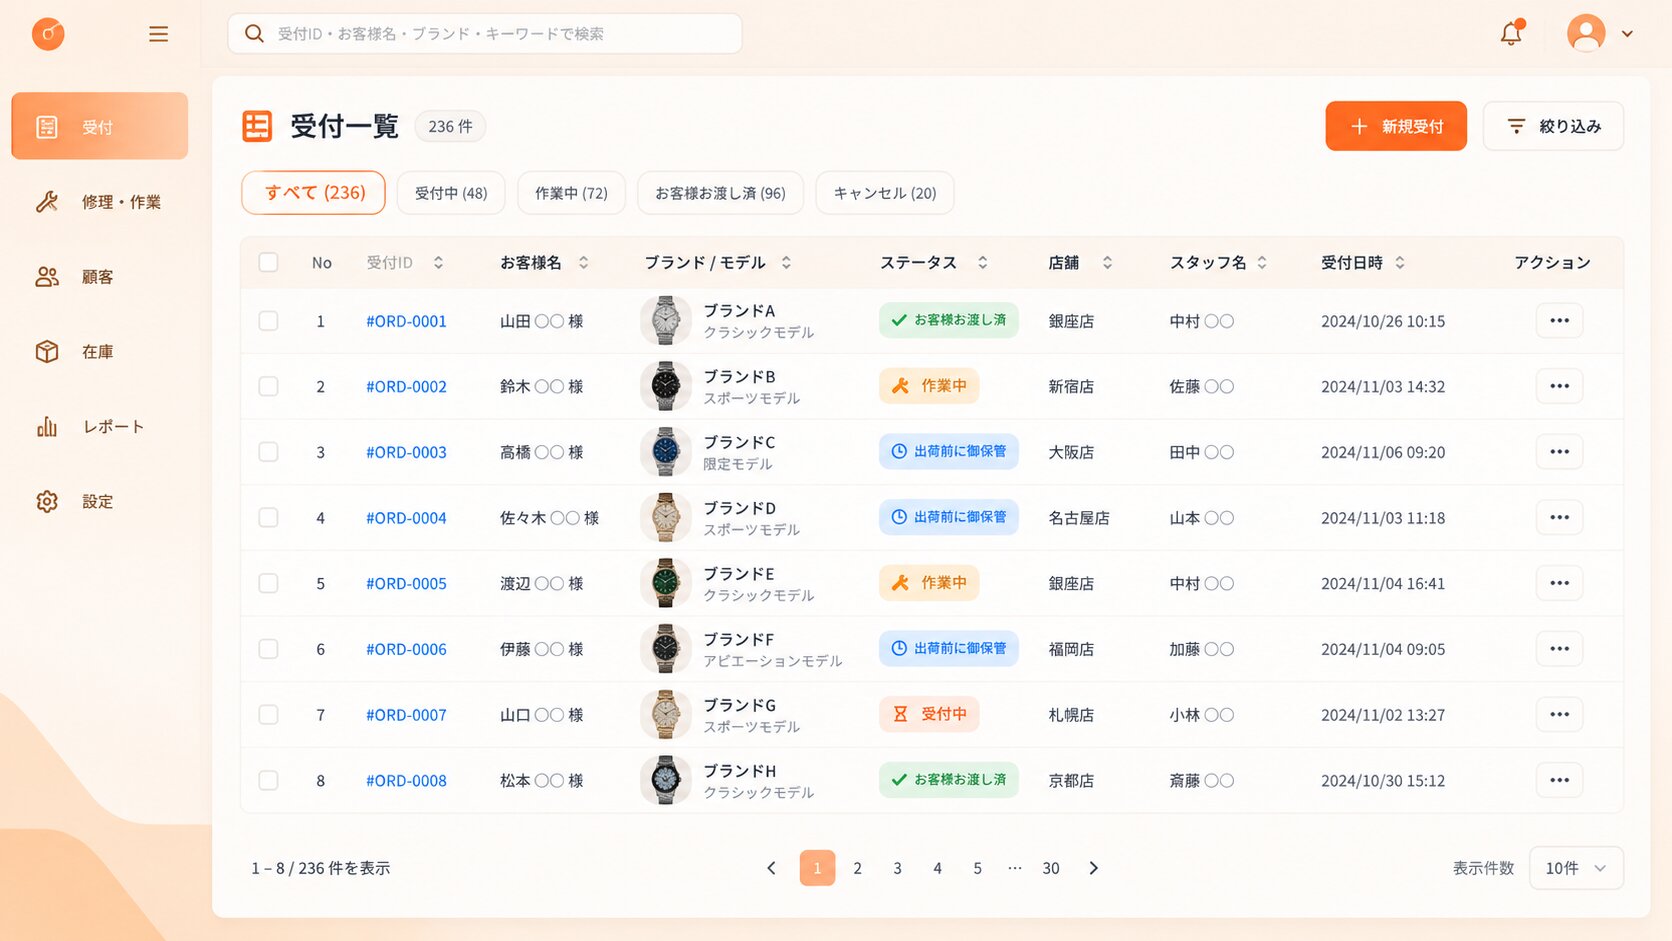1672x941 pixels.
Task: Open action menu for #ORD-0006
Action: 1559,649
